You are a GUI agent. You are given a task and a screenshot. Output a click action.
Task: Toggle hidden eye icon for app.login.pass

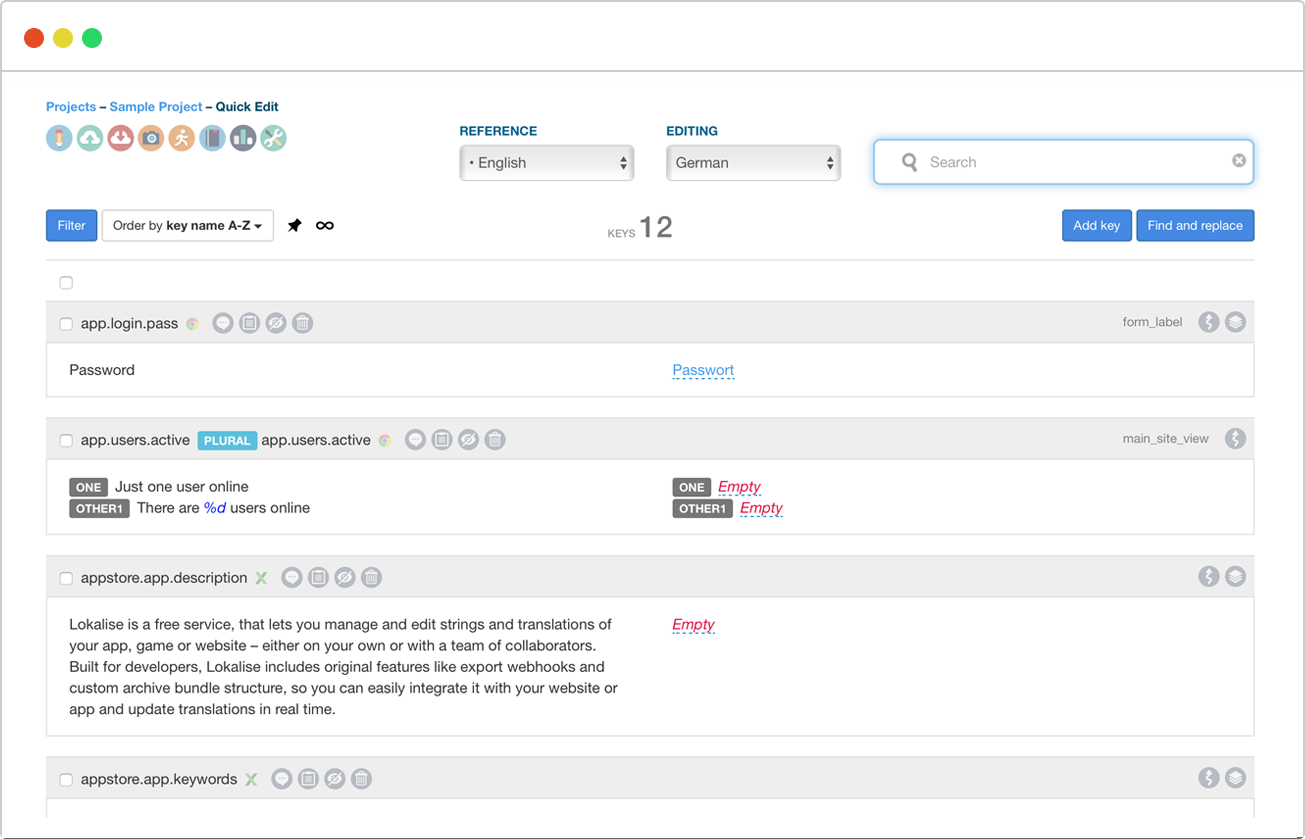(276, 323)
